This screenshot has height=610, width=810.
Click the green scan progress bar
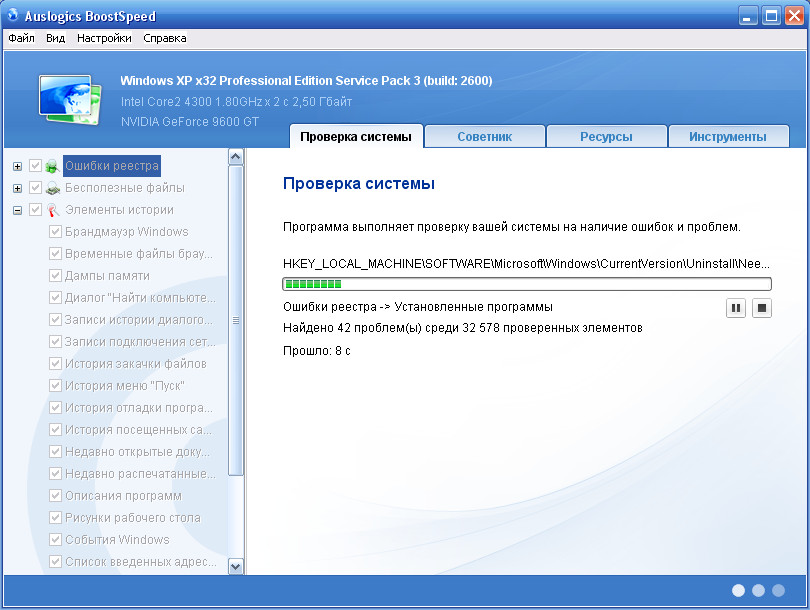527,284
